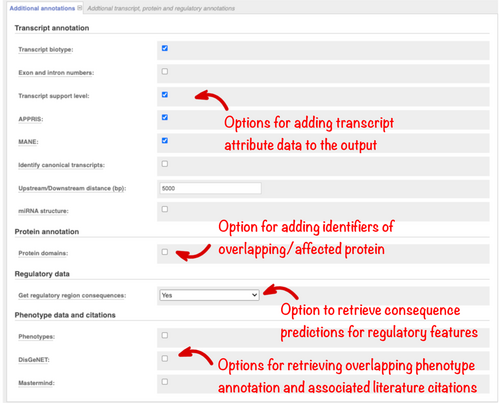500x403 pixels.
Task: Click the Additional annotations header link
Action: [x=42, y=8]
